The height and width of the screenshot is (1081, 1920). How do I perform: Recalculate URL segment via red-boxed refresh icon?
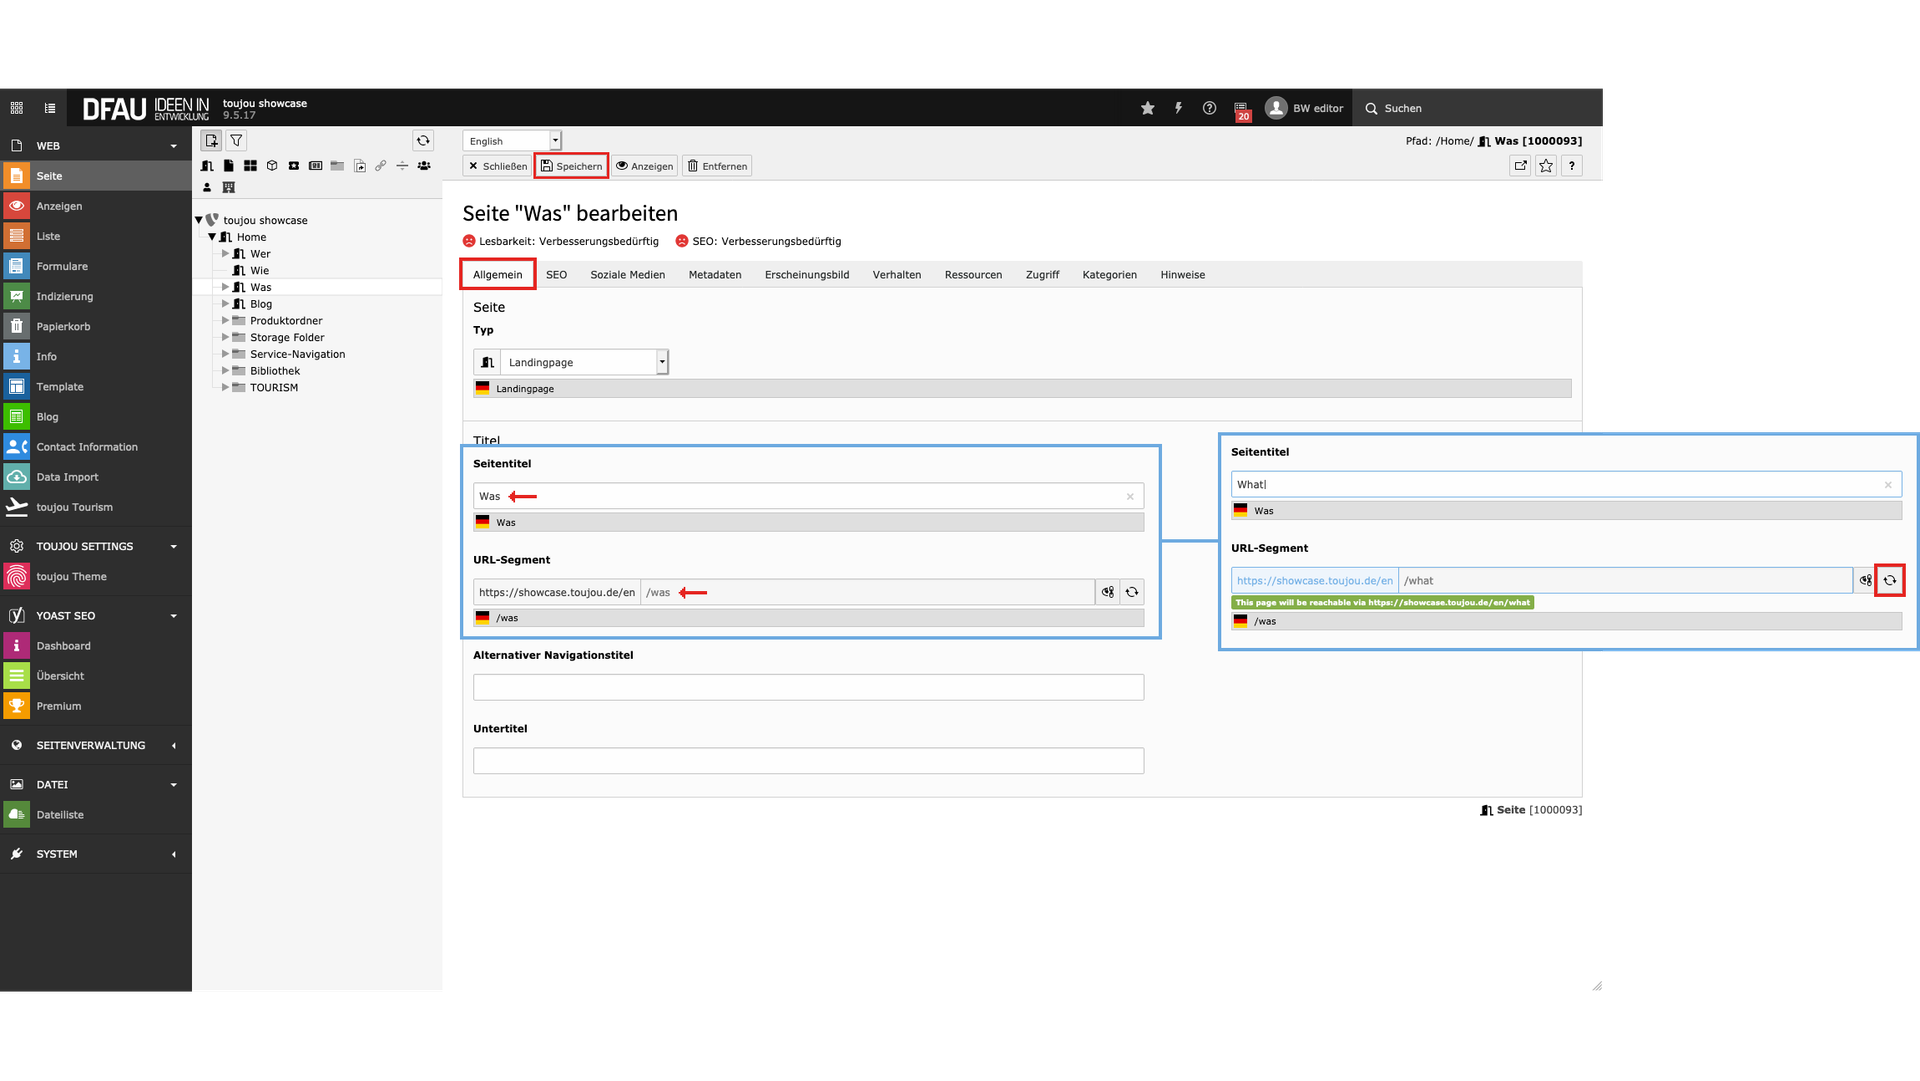click(x=1889, y=580)
